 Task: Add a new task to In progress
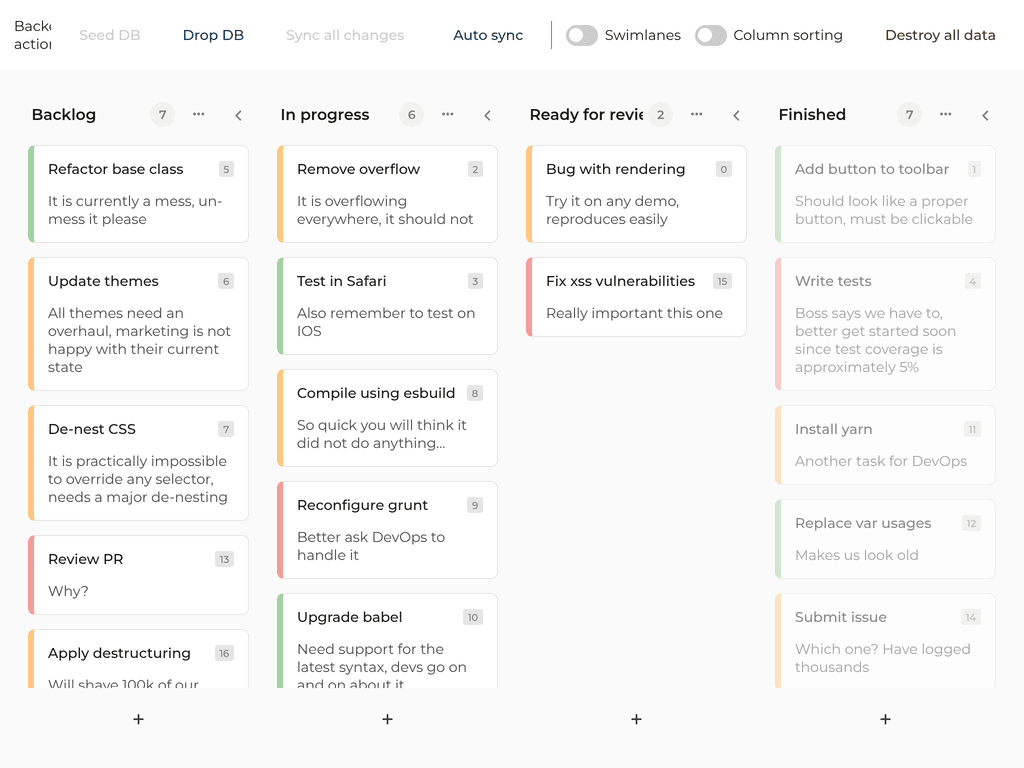click(387, 719)
